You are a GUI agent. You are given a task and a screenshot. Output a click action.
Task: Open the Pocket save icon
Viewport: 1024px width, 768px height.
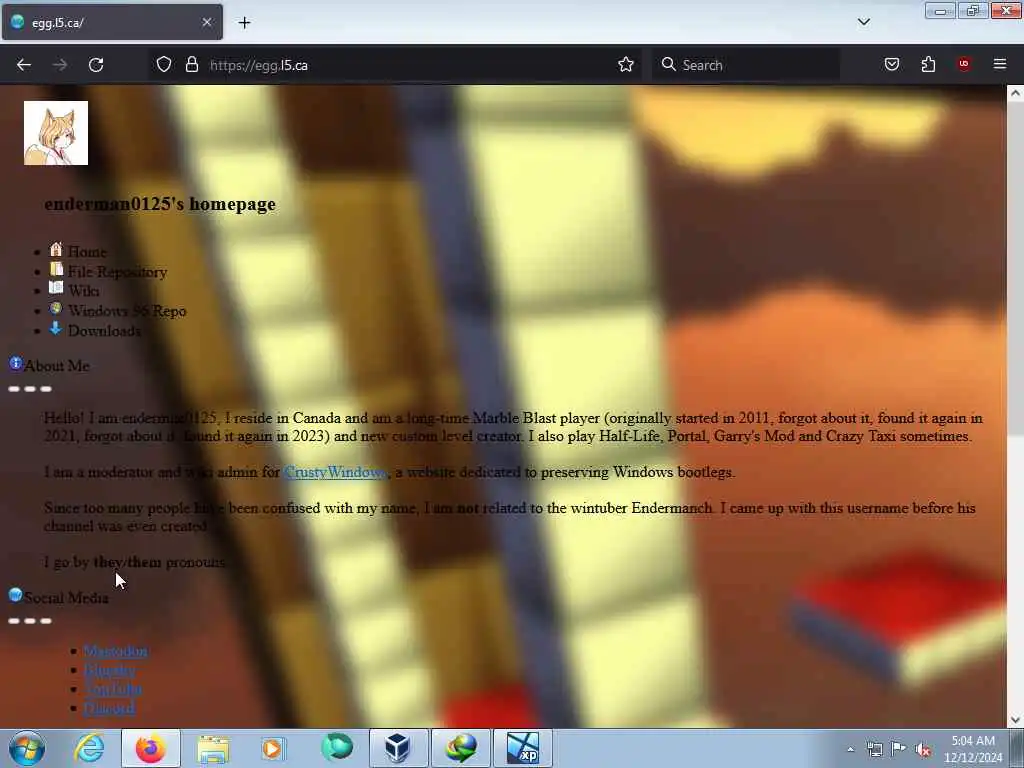click(x=892, y=64)
